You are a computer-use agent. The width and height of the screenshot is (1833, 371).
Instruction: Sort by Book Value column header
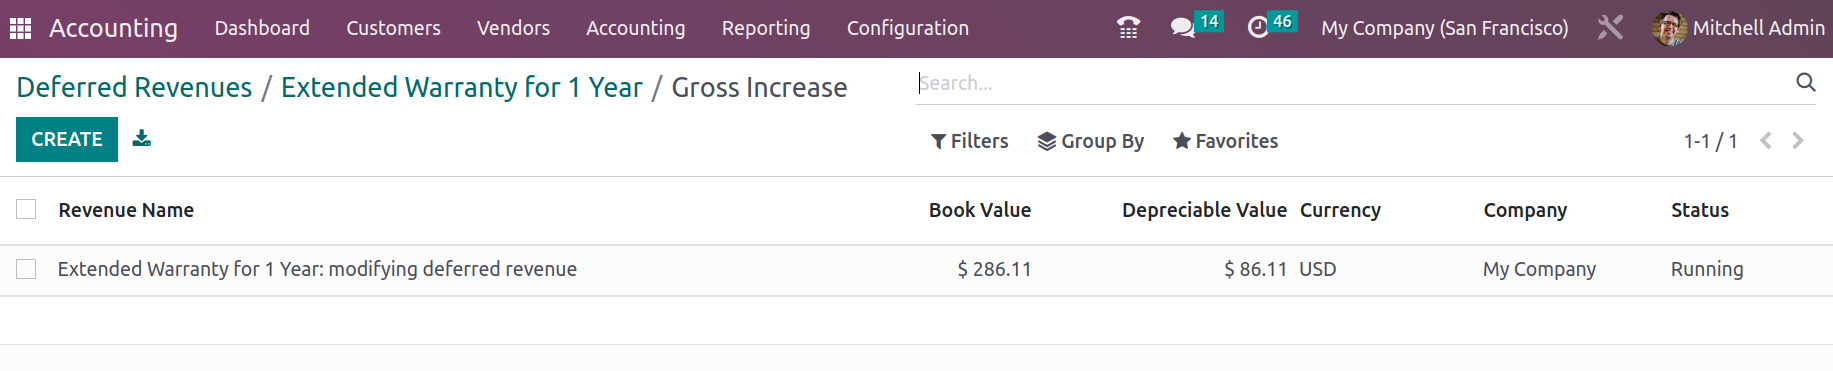[980, 210]
